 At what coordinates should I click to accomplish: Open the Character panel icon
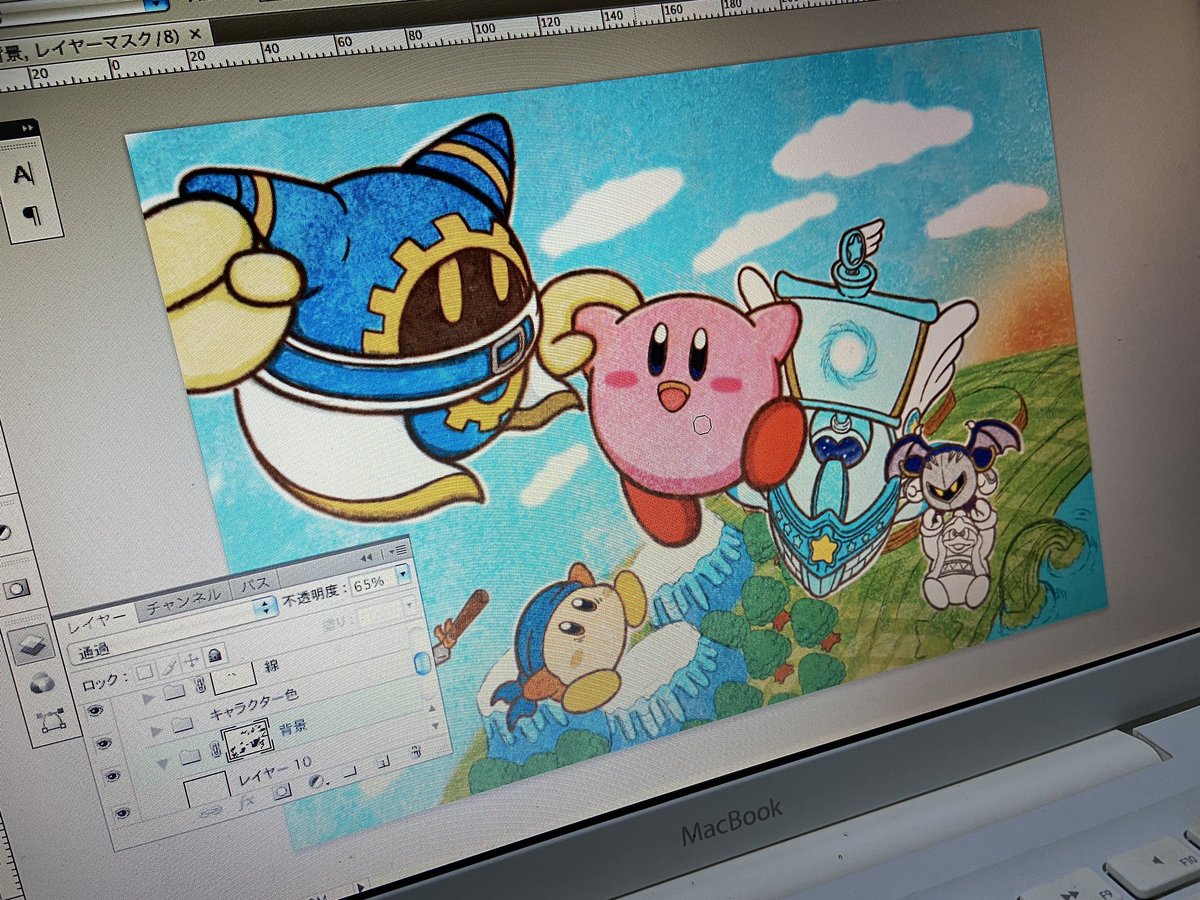point(22,173)
